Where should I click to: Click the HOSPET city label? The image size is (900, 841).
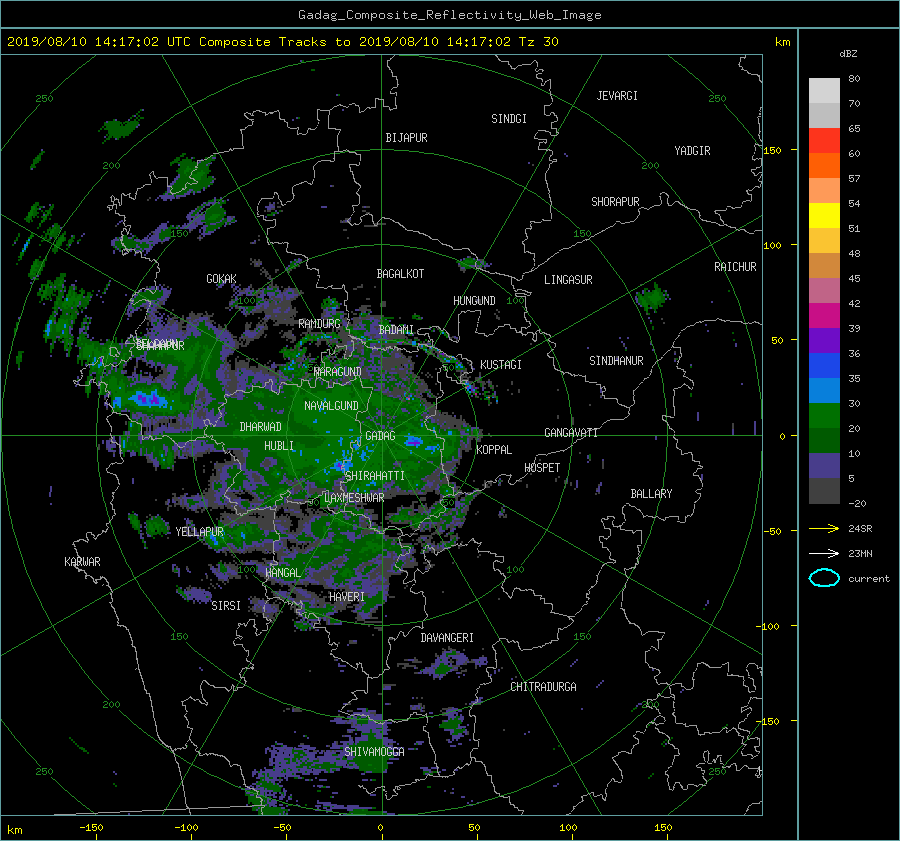point(542,468)
